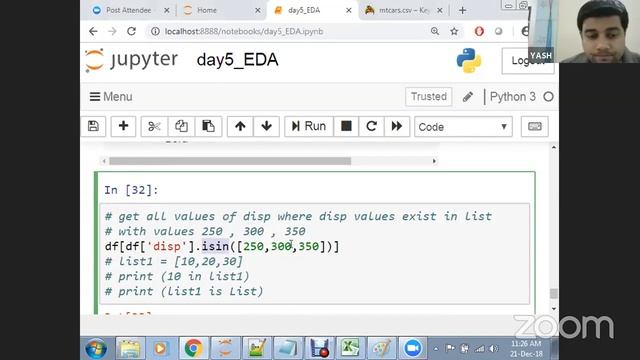
Task: Click notebook vertical scrollbar down arrow
Action: [x=554, y=309]
